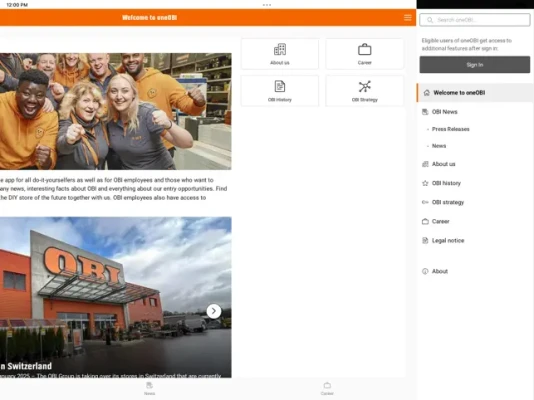The height and width of the screenshot is (400, 534).
Task: Open the OBI Strategy network tile
Action: 364,91
